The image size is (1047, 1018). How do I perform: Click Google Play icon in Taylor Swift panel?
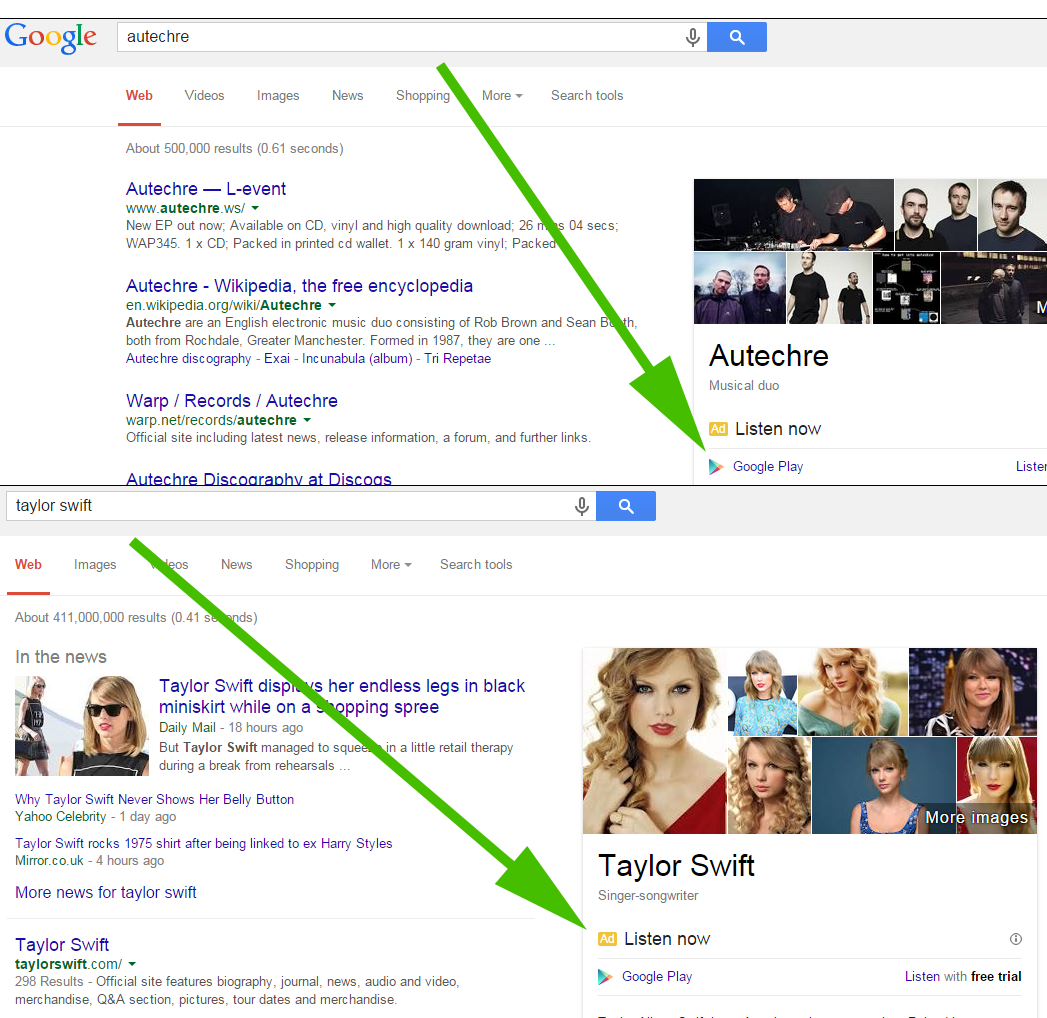point(605,977)
